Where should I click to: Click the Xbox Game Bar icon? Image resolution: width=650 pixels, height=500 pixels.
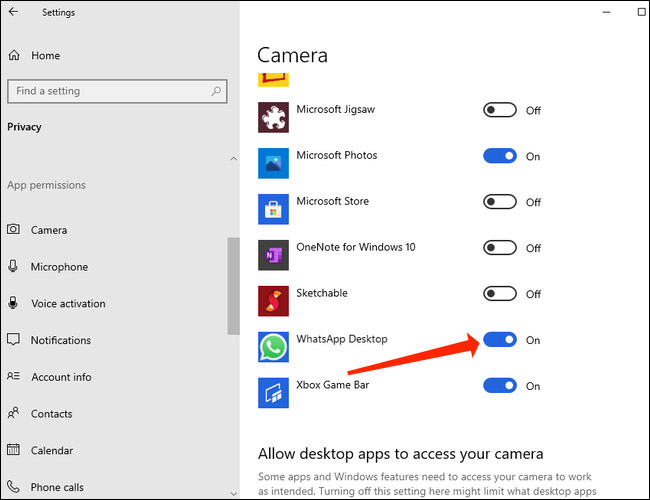273,393
